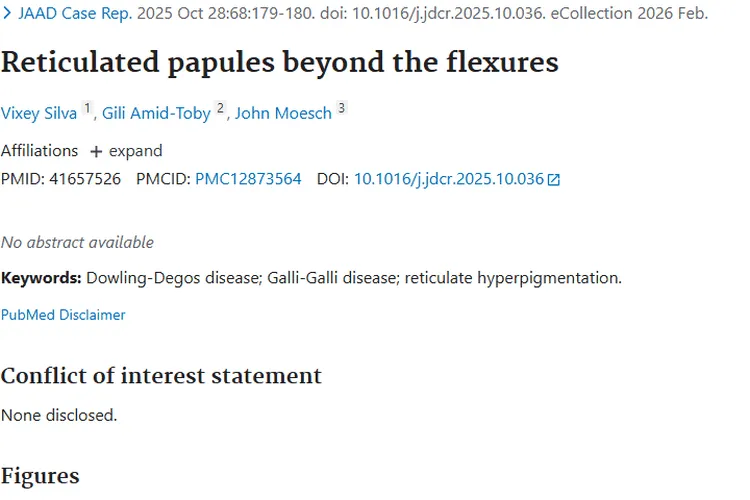This screenshot has height=500, width=750.
Task: Open the JAAD Case Rep. journal menu
Action: (75, 14)
